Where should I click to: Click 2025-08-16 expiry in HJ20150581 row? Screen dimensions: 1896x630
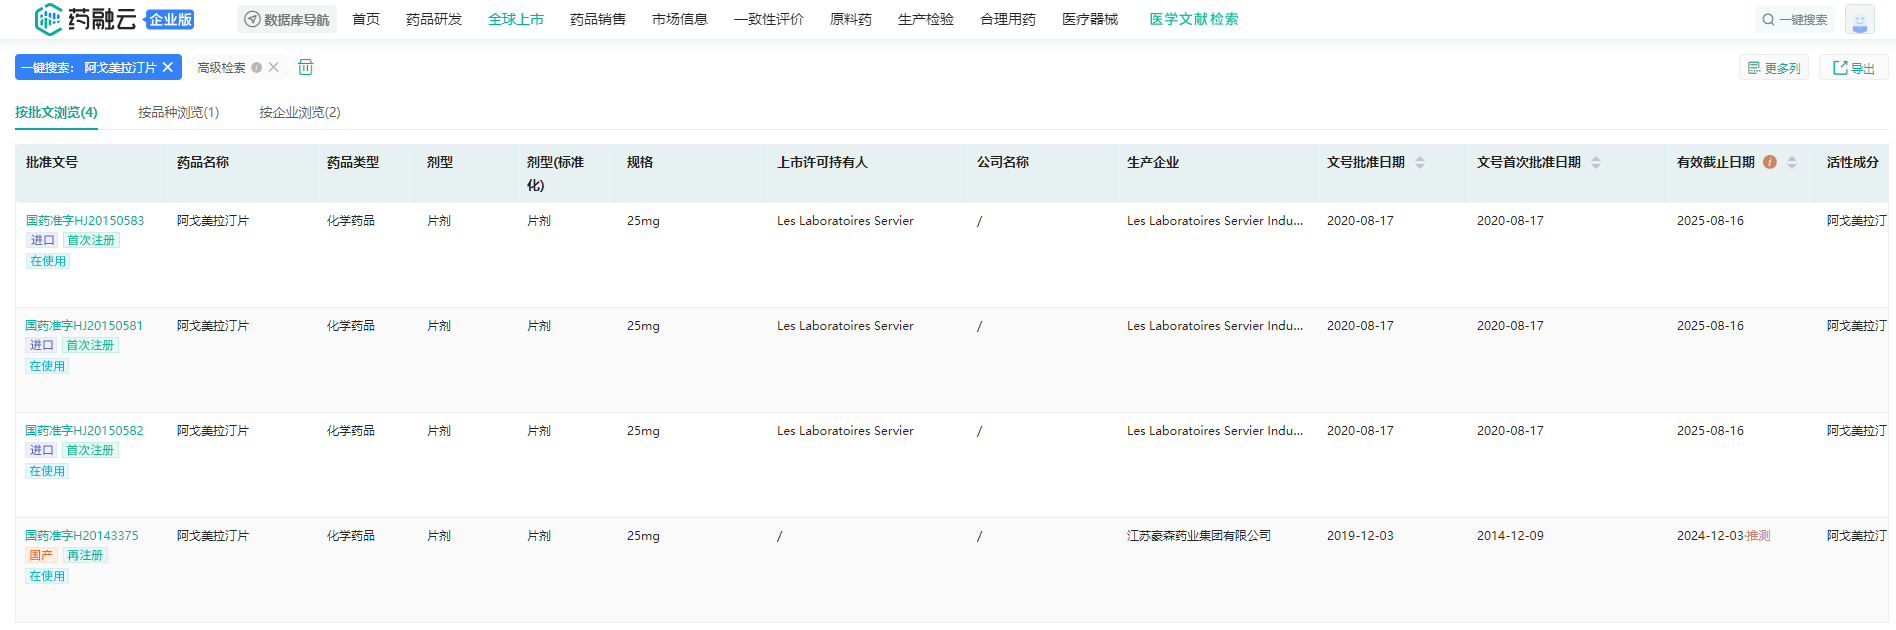[1710, 326]
